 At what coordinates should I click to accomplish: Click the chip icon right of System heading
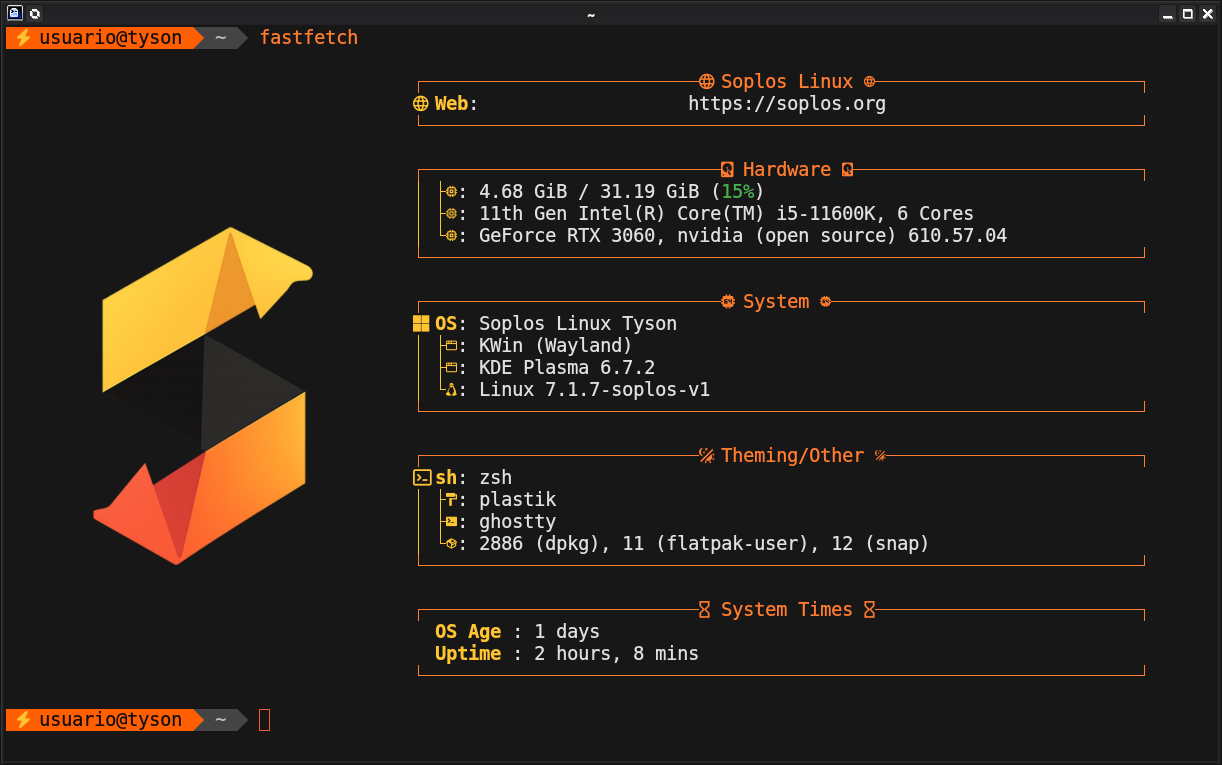[x=825, y=301]
